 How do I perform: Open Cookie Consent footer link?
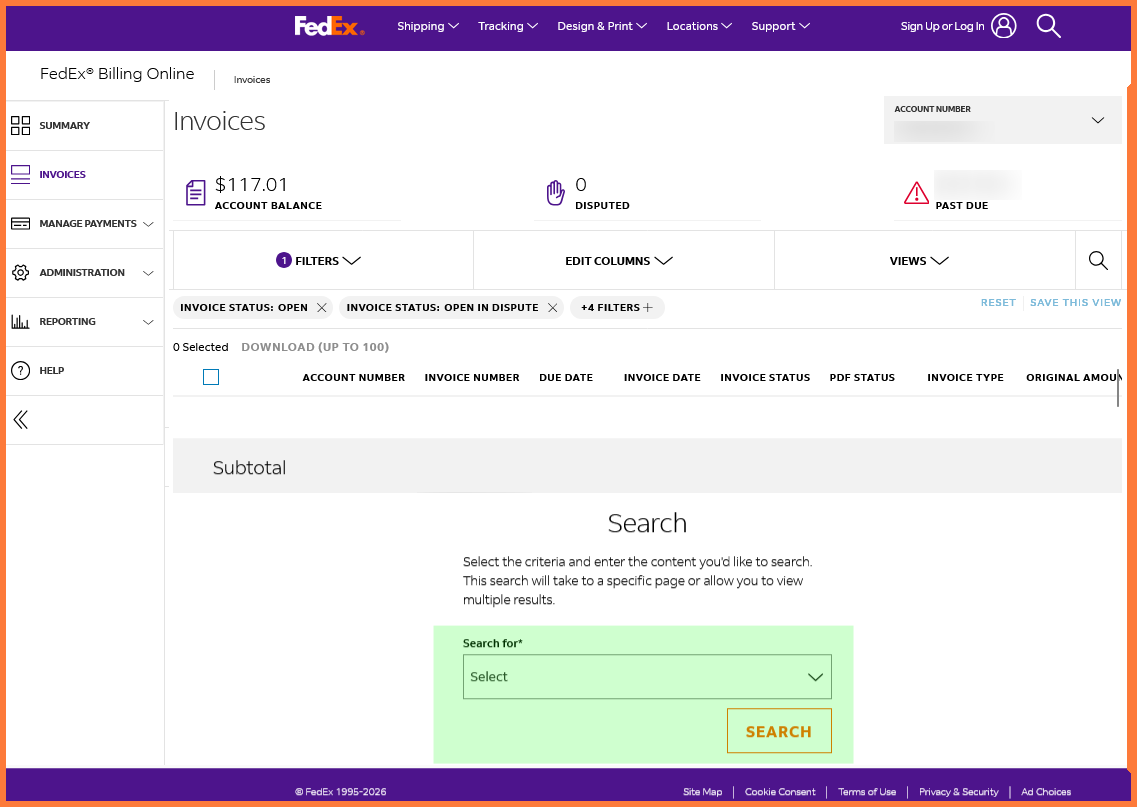[x=780, y=792]
